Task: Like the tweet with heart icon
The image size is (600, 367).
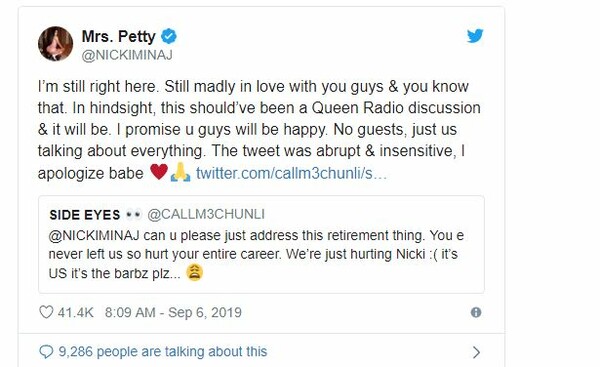Action: pos(46,312)
